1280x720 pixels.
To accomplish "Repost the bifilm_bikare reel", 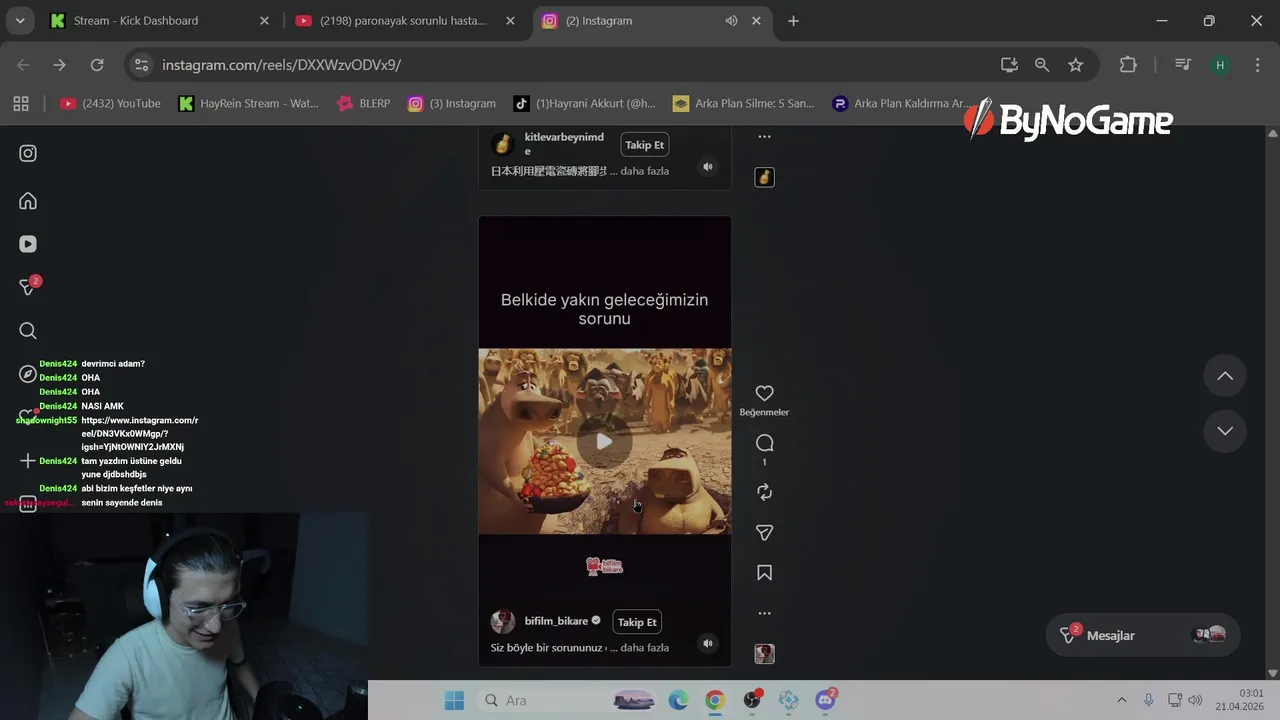I will 764,492.
